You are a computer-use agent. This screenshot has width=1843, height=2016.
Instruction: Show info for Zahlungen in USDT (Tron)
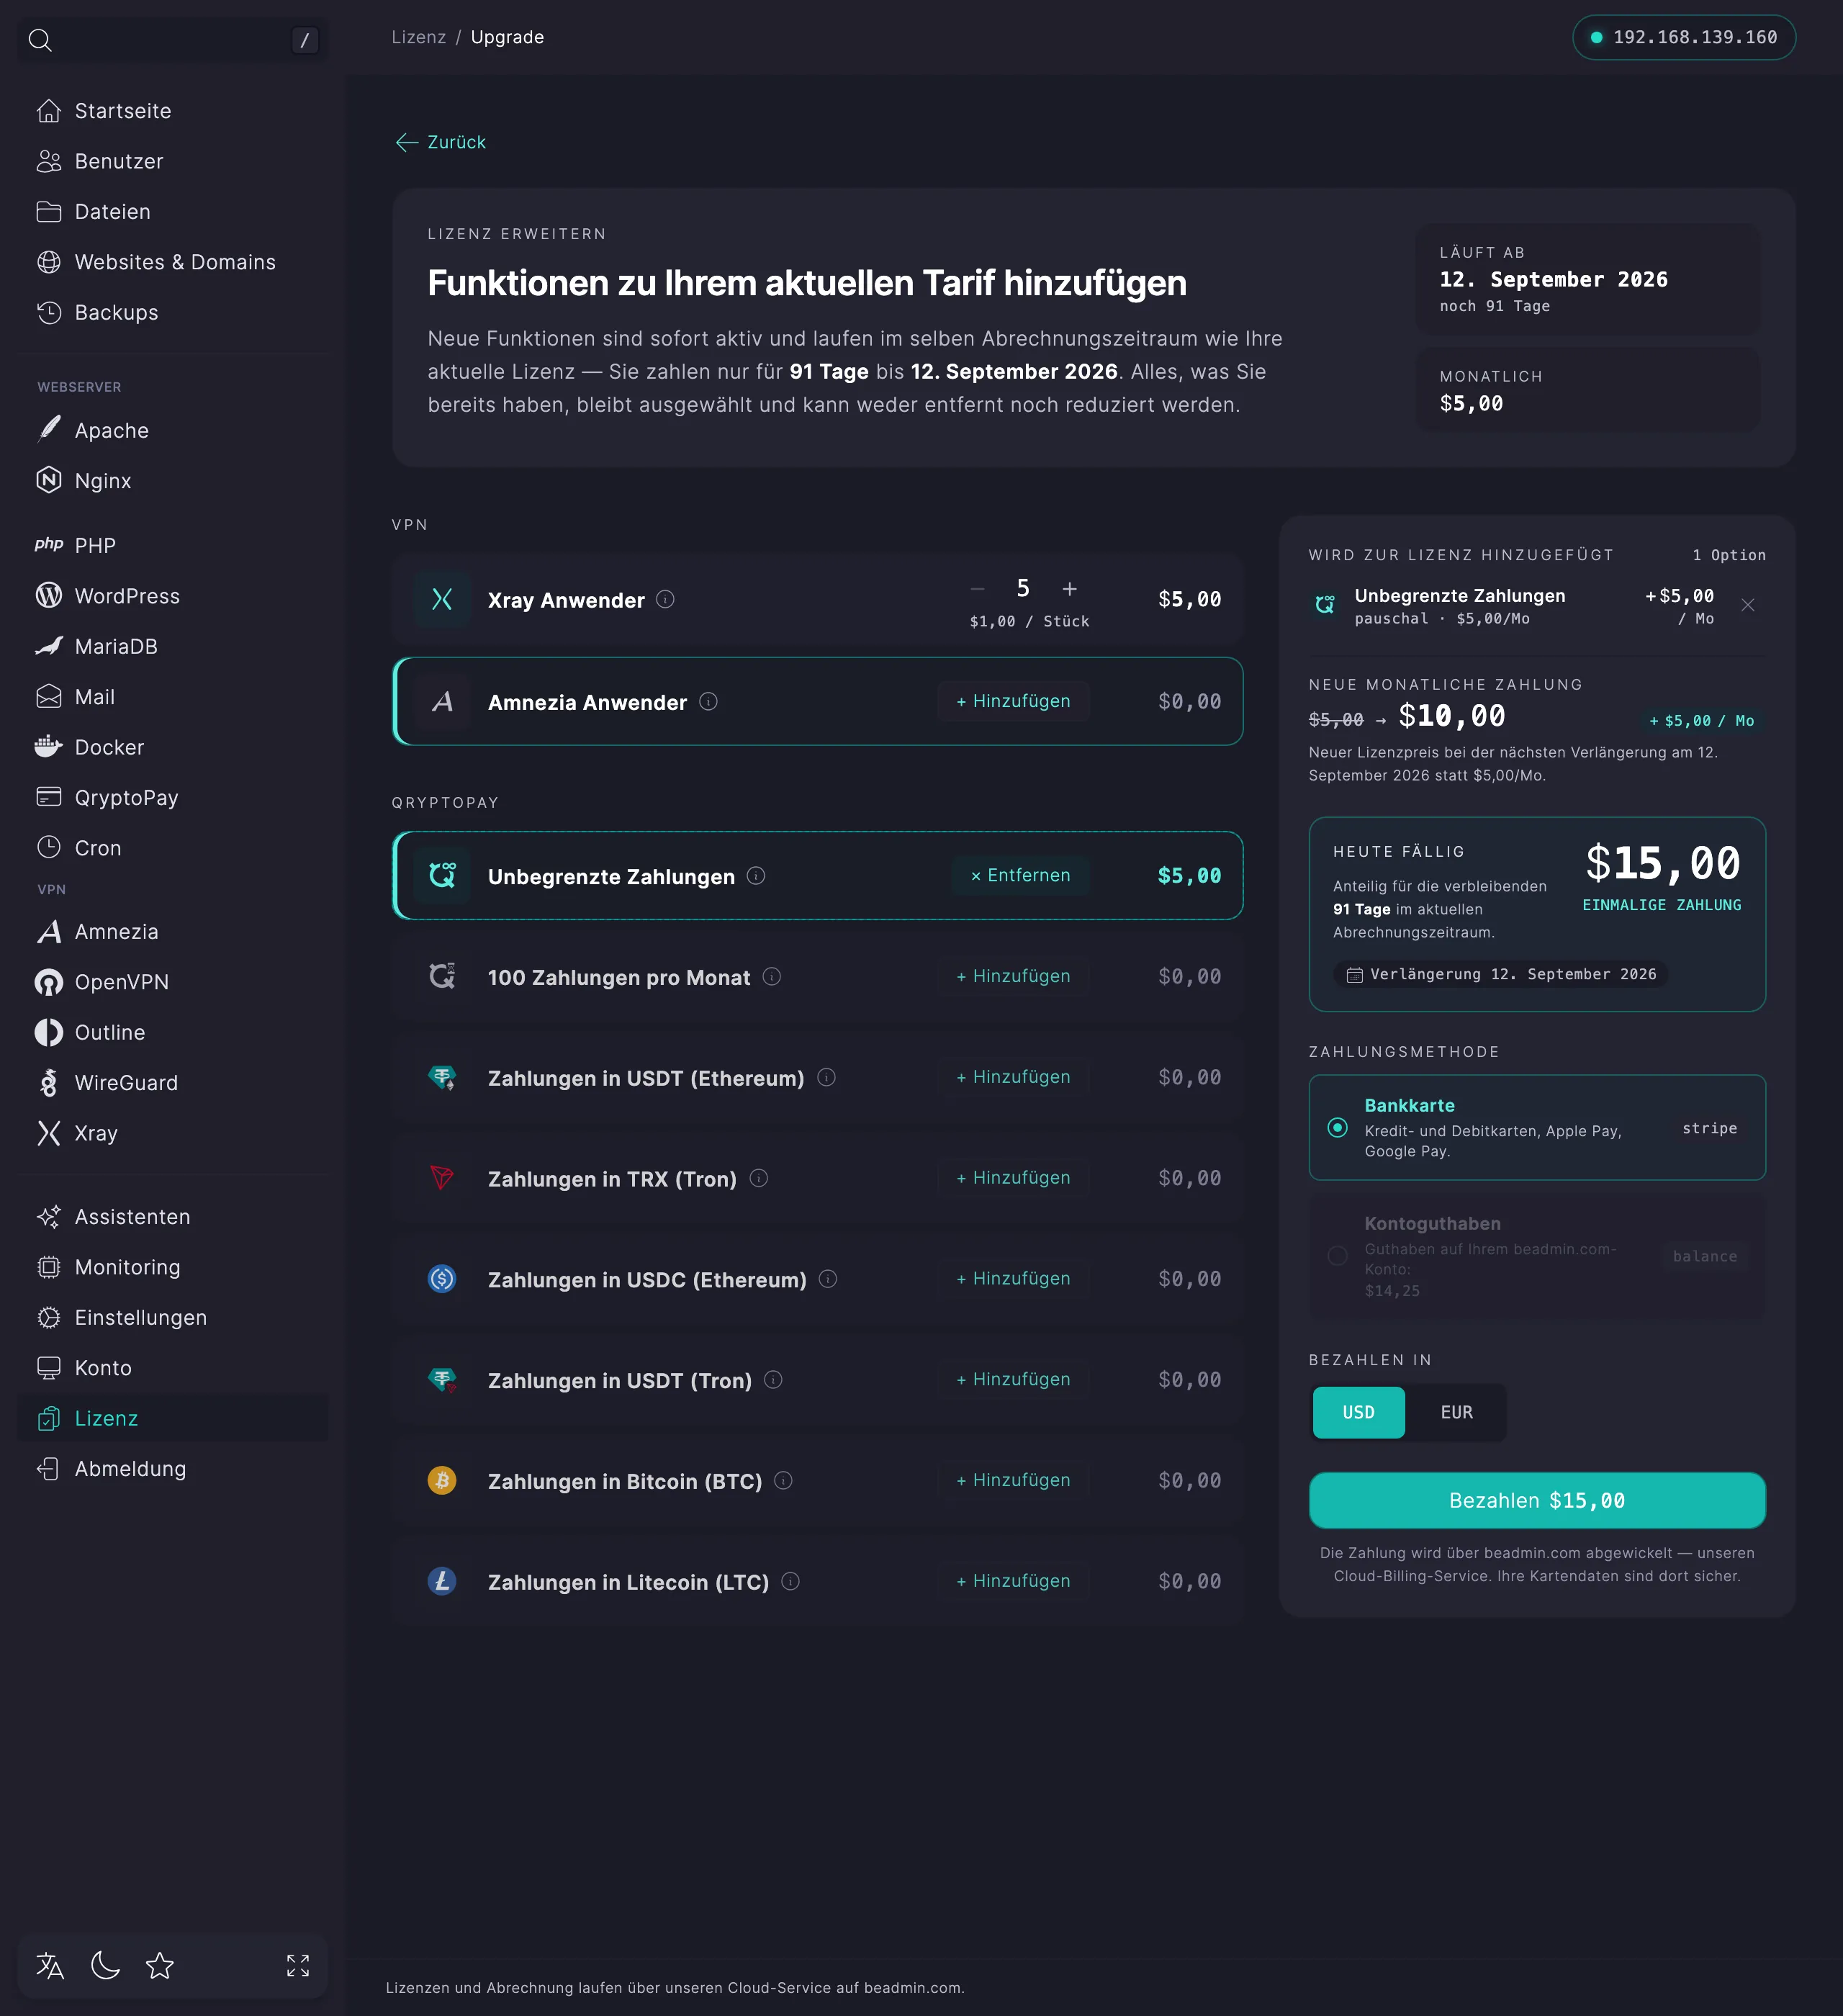773,1380
